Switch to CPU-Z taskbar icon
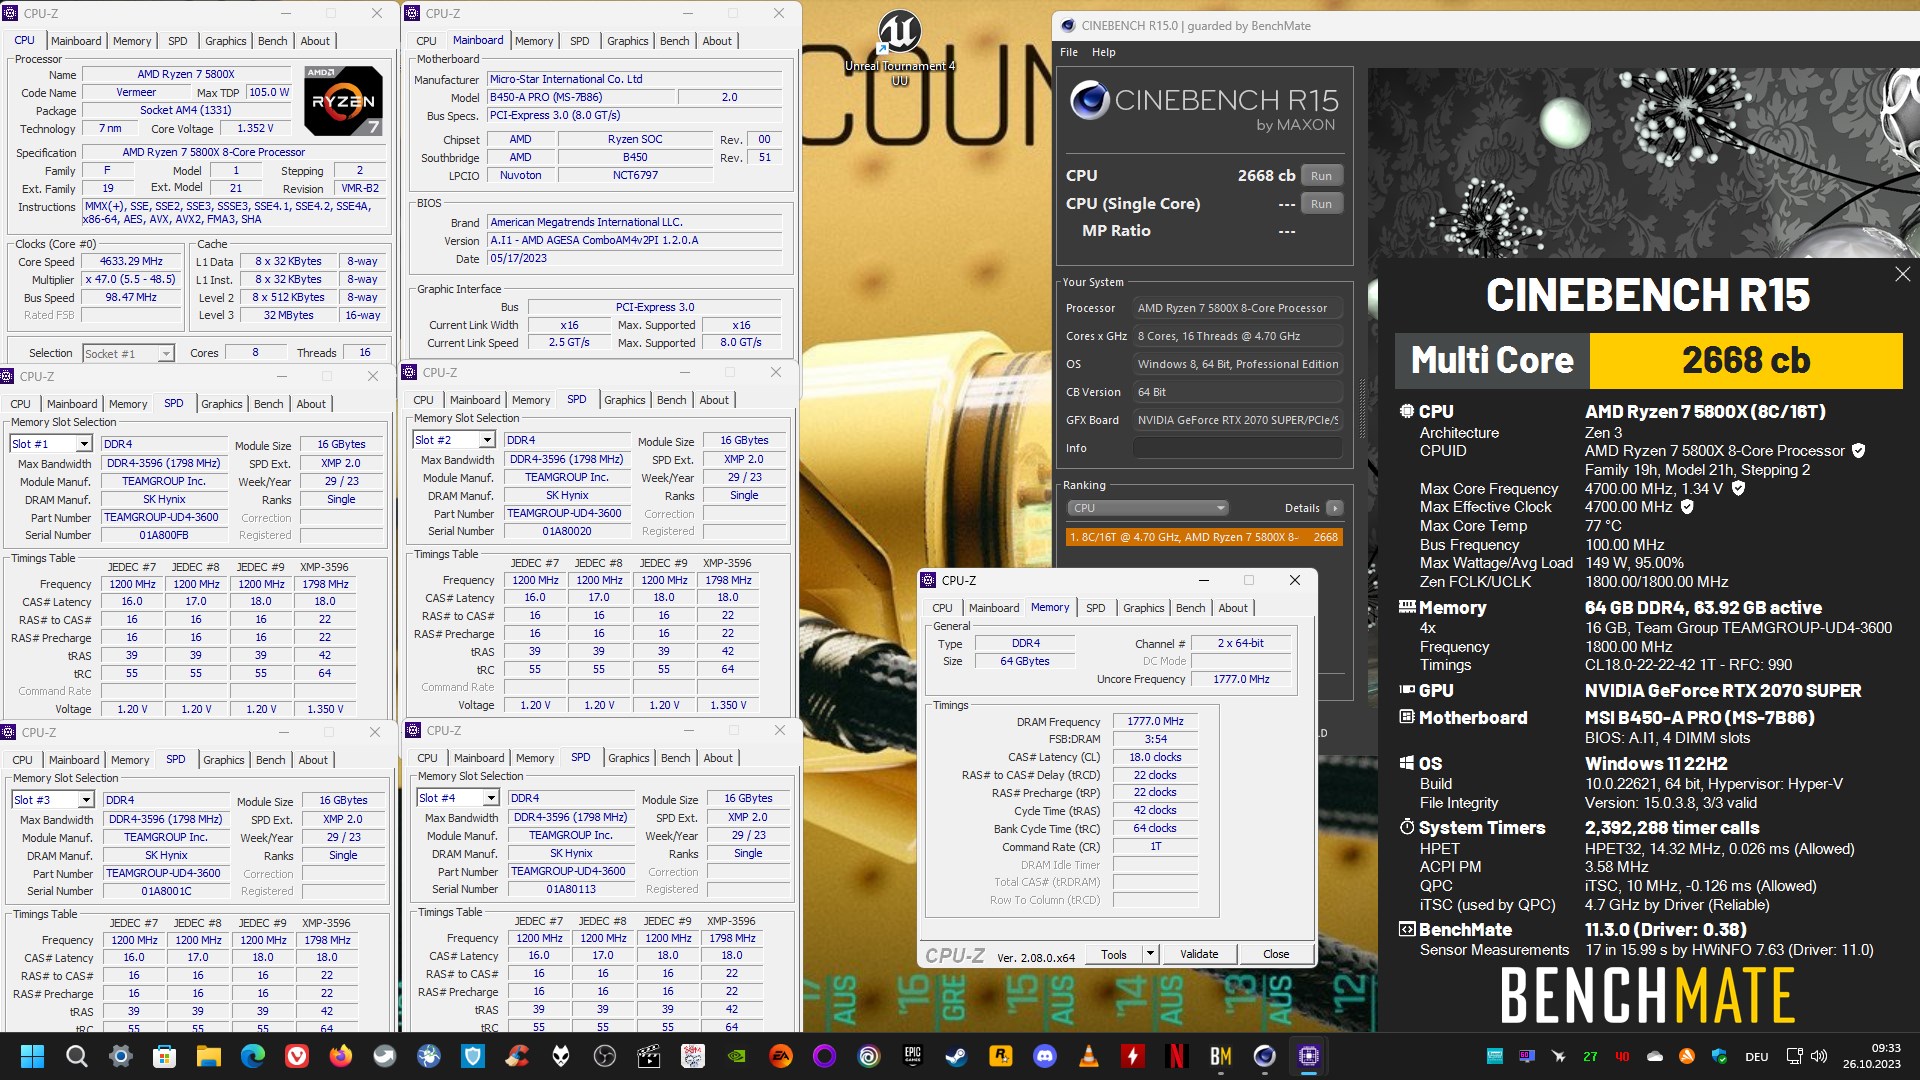1920x1080 pixels. [x=1308, y=1056]
